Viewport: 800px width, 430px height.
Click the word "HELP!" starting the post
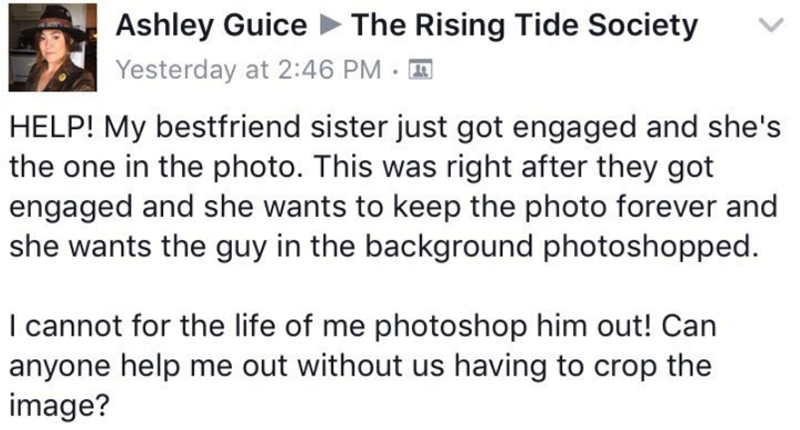point(50,130)
